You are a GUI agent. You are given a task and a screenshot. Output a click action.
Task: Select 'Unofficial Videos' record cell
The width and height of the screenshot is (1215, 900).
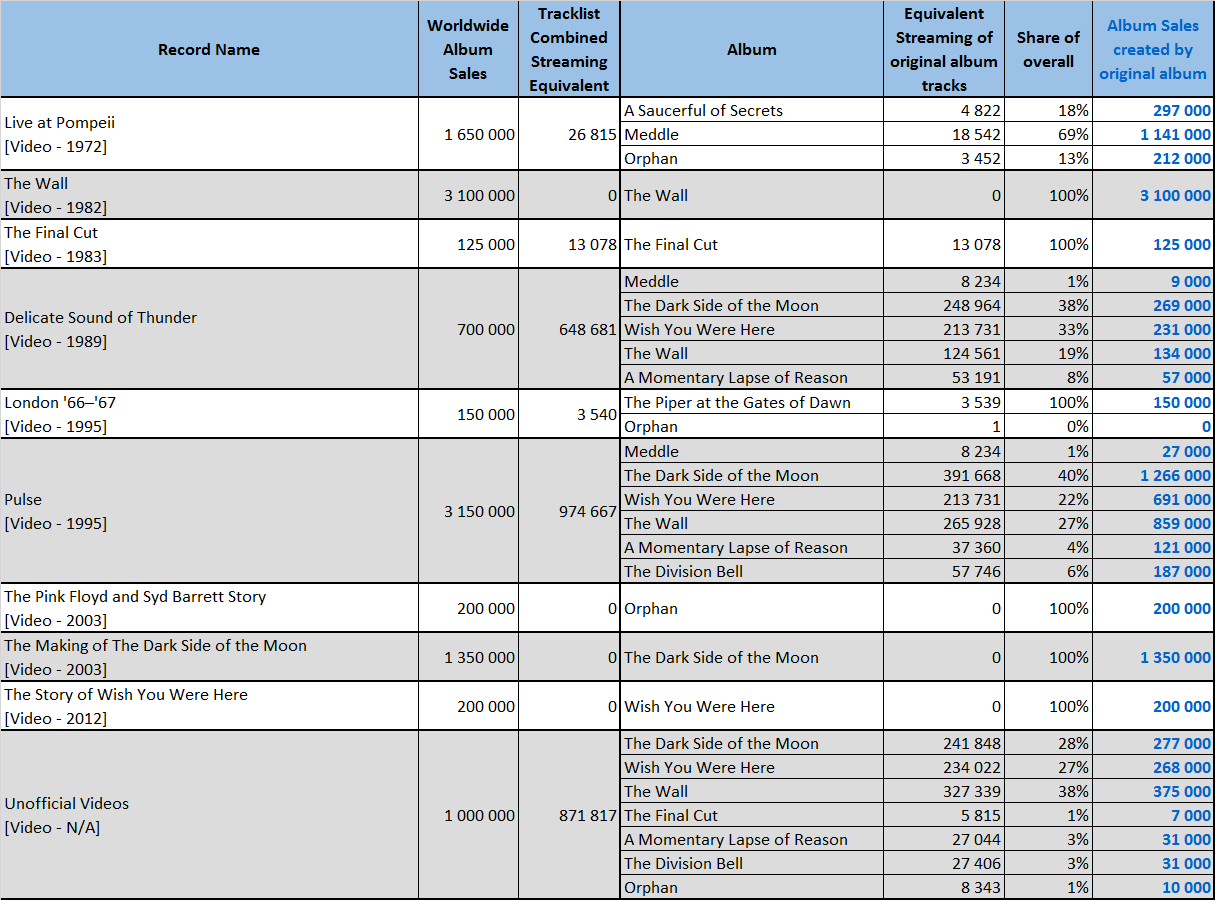click(x=209, y=815)
